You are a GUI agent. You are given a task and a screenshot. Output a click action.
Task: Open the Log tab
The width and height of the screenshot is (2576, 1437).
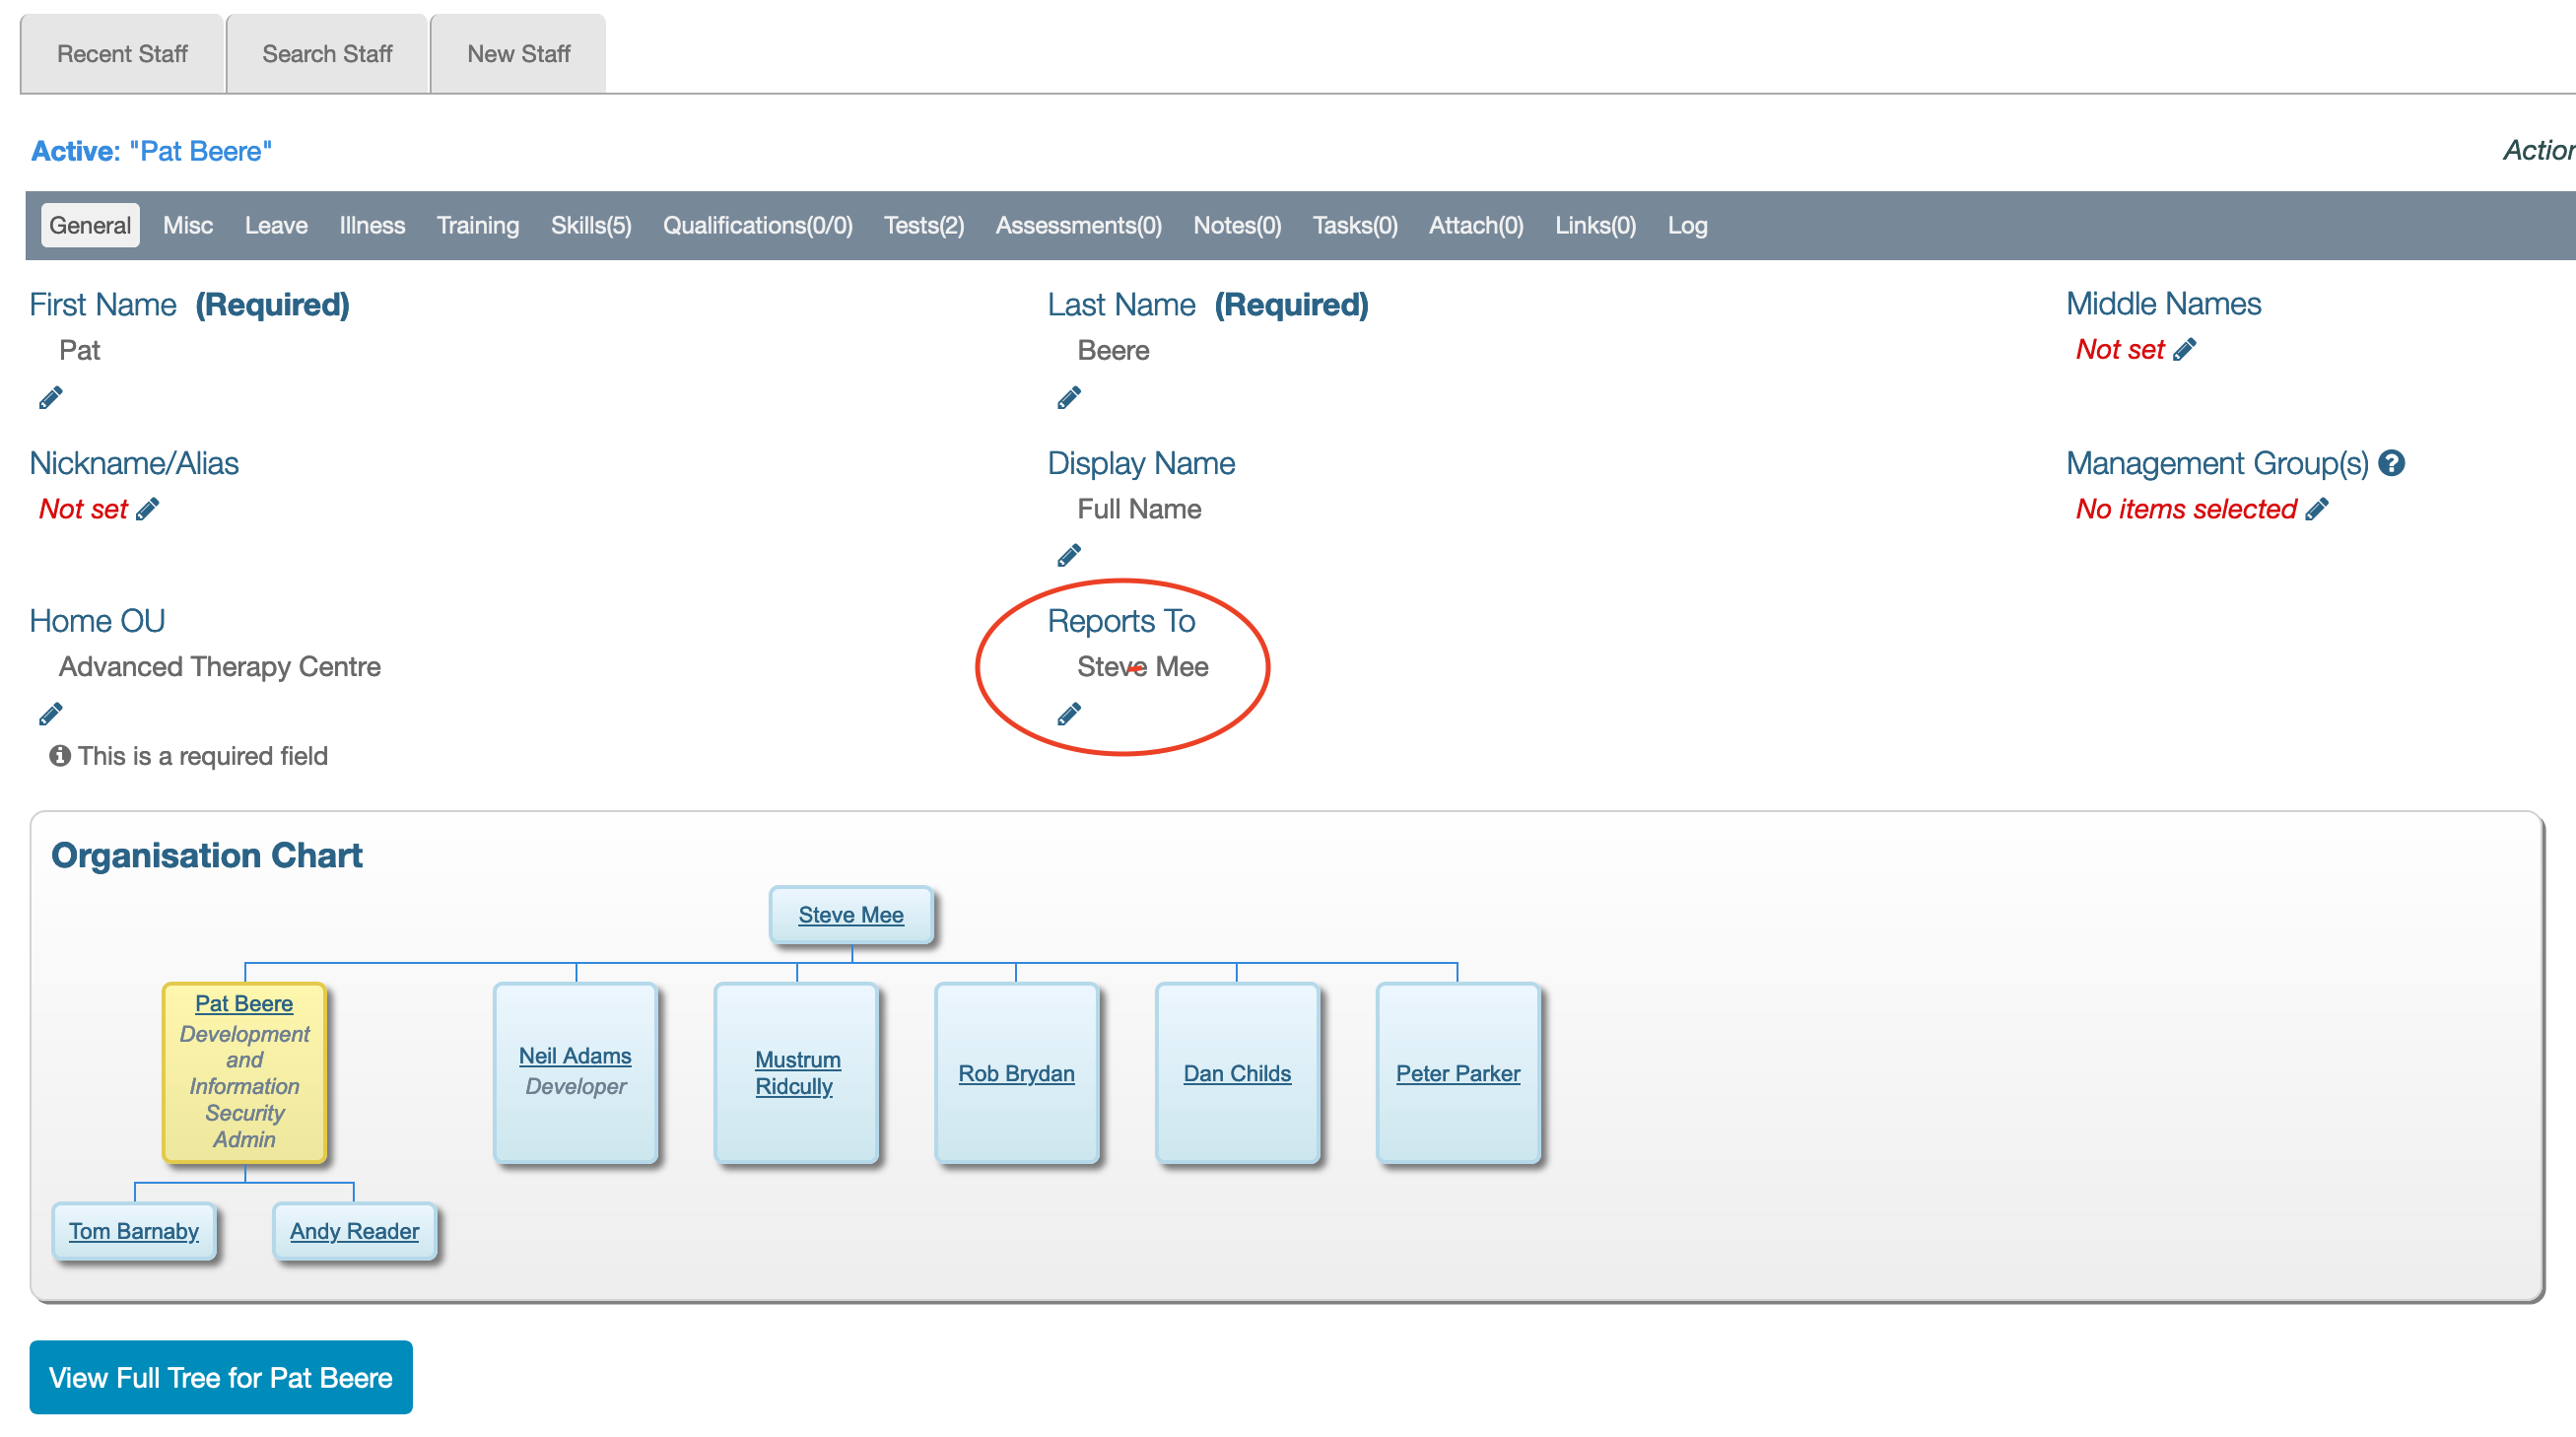click(x=1686, y=225)
